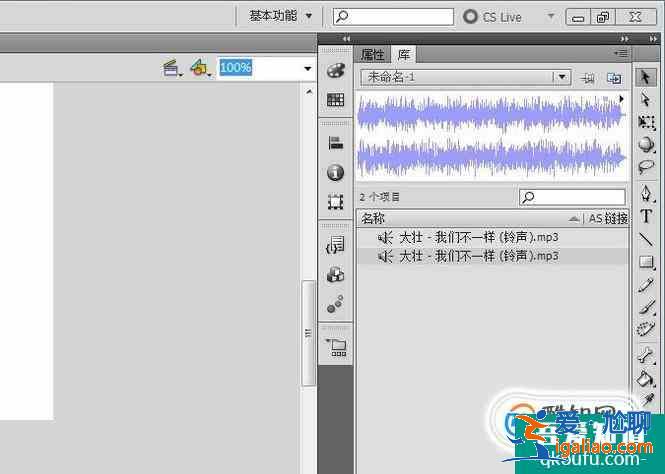
Task: Expand the collapsed icon panel dock
Action: [x=346, y=39]
